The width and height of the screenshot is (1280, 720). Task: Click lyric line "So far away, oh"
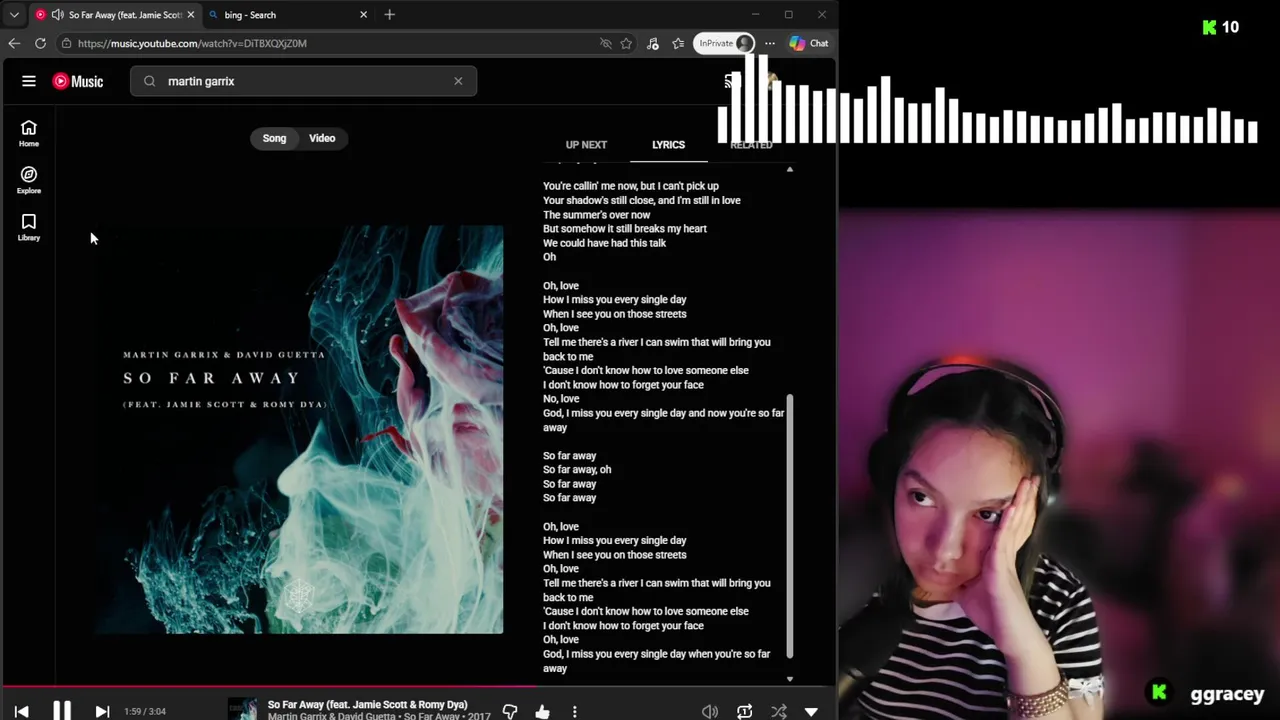coord(577,469)
